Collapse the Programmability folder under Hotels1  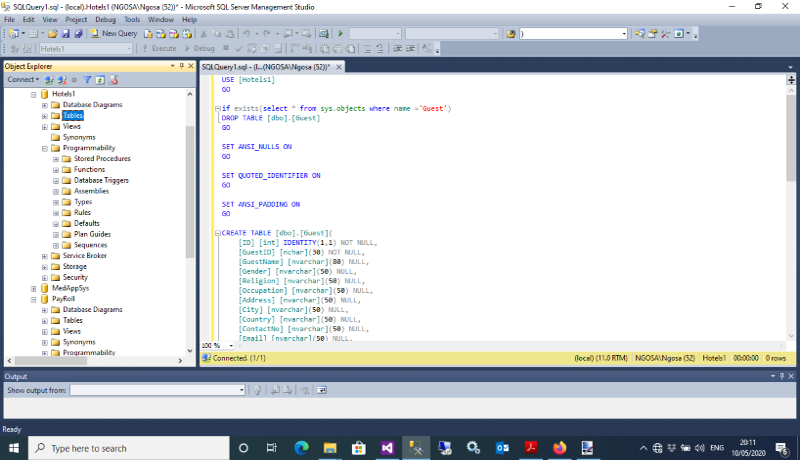44,148
